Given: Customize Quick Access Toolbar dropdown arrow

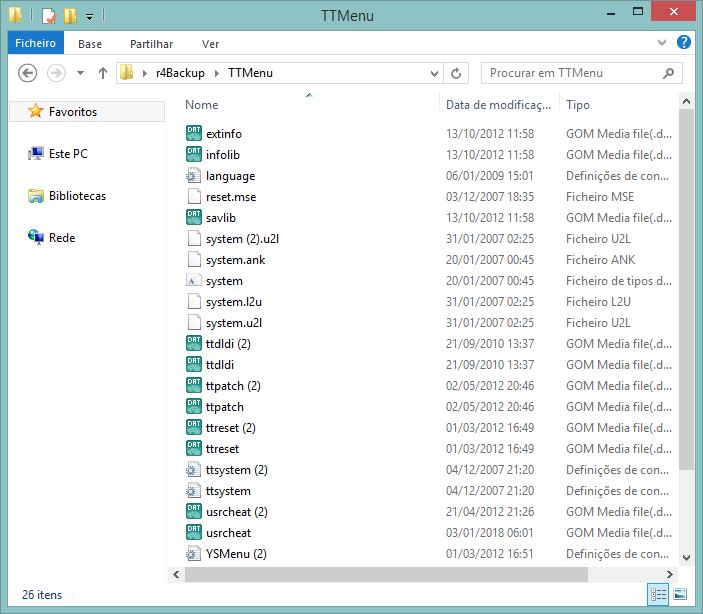Looking at the screenshot, I should [90, 17].
